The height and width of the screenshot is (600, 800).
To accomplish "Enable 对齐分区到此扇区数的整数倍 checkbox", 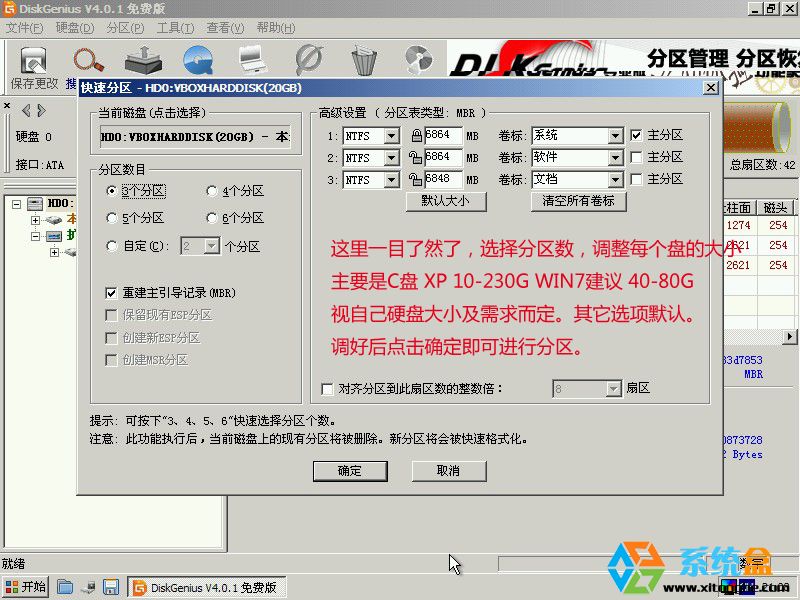I will tap(327, 389).
